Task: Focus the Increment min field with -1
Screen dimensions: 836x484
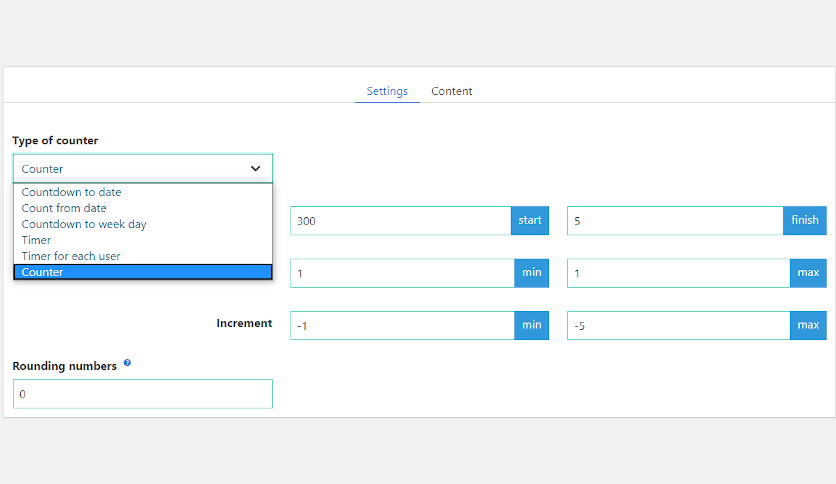Action: pos(402,325)
